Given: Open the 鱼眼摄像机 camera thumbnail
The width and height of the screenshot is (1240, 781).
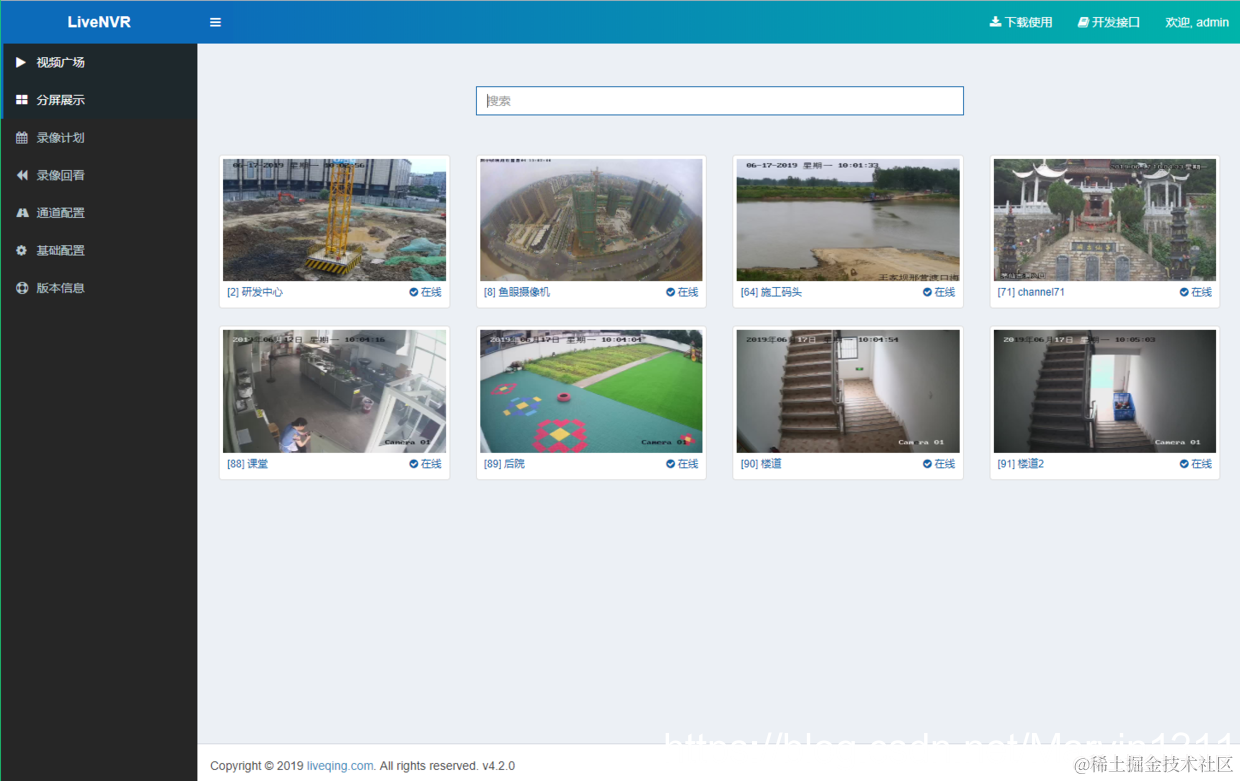Looking at the screenshot, I should click(x=591, y=220).
